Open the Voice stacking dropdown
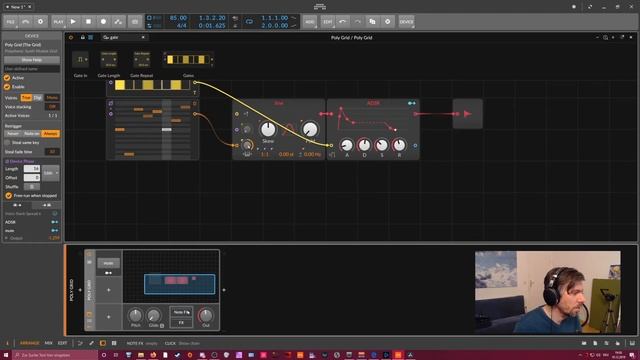Image resolution: width=640 pixels, height=360 pixels. point(52,107)
